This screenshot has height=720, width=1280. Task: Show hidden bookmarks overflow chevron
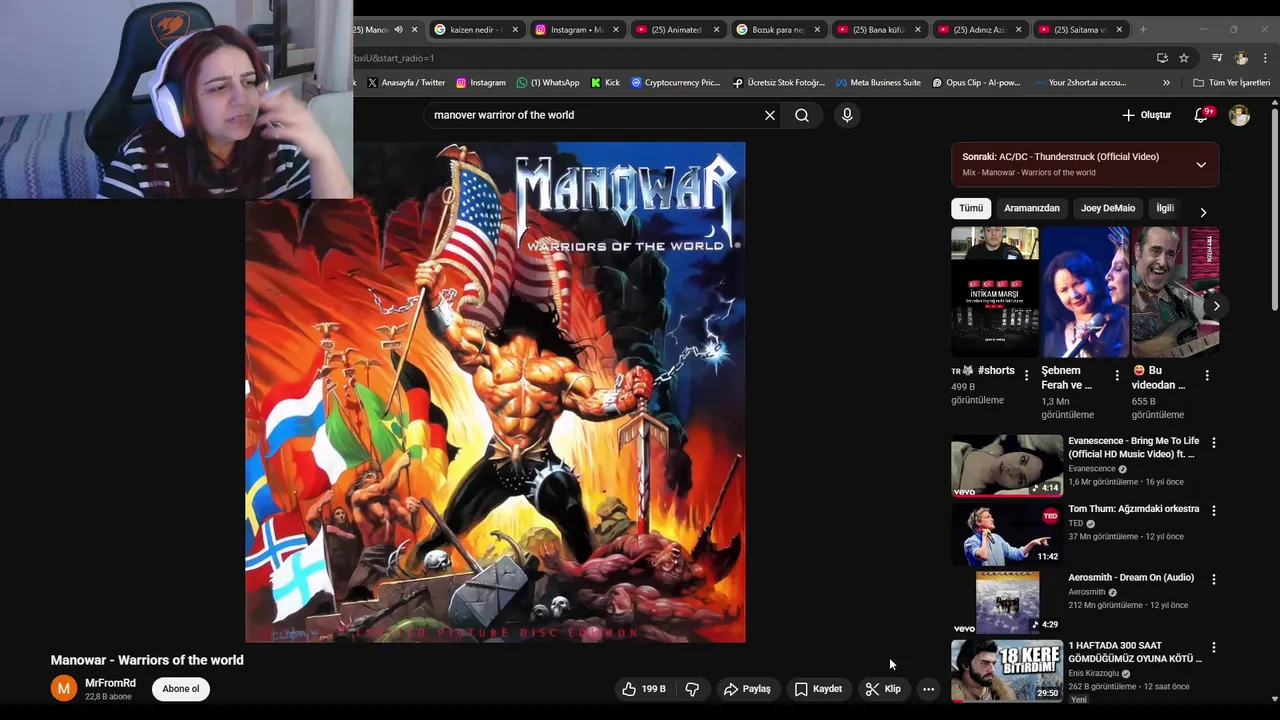coord(1166,83)
